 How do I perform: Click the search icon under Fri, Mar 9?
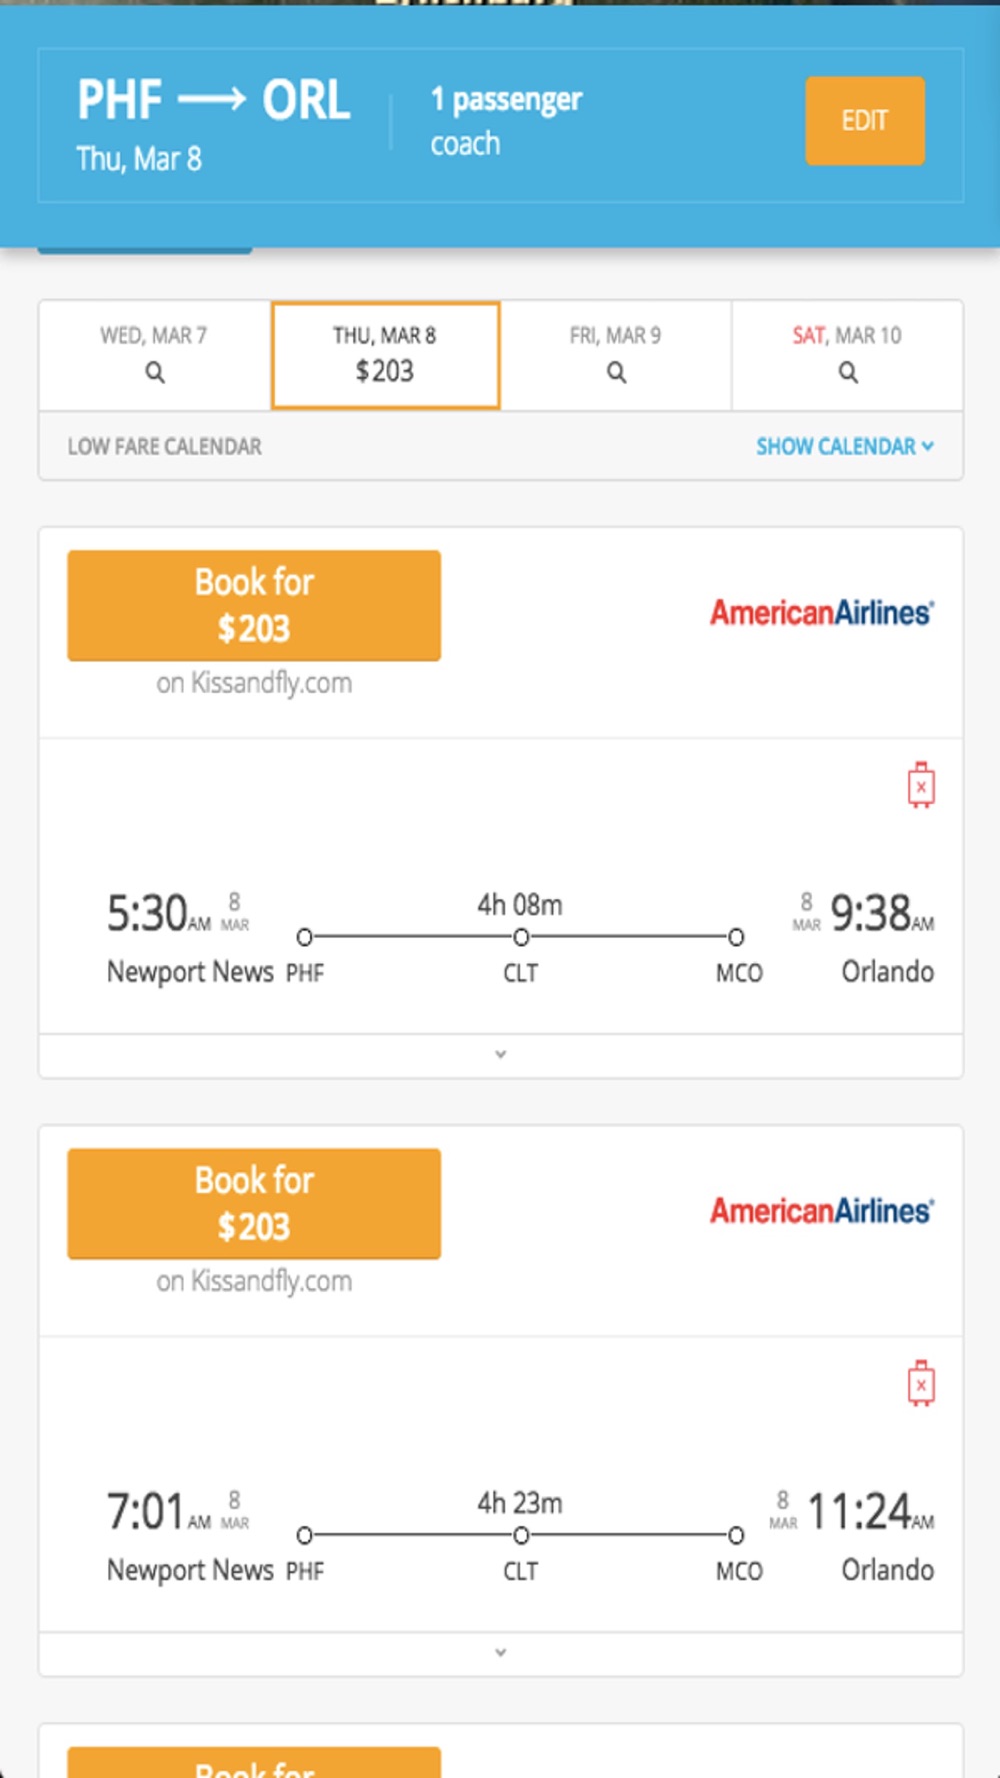point(617,373)
